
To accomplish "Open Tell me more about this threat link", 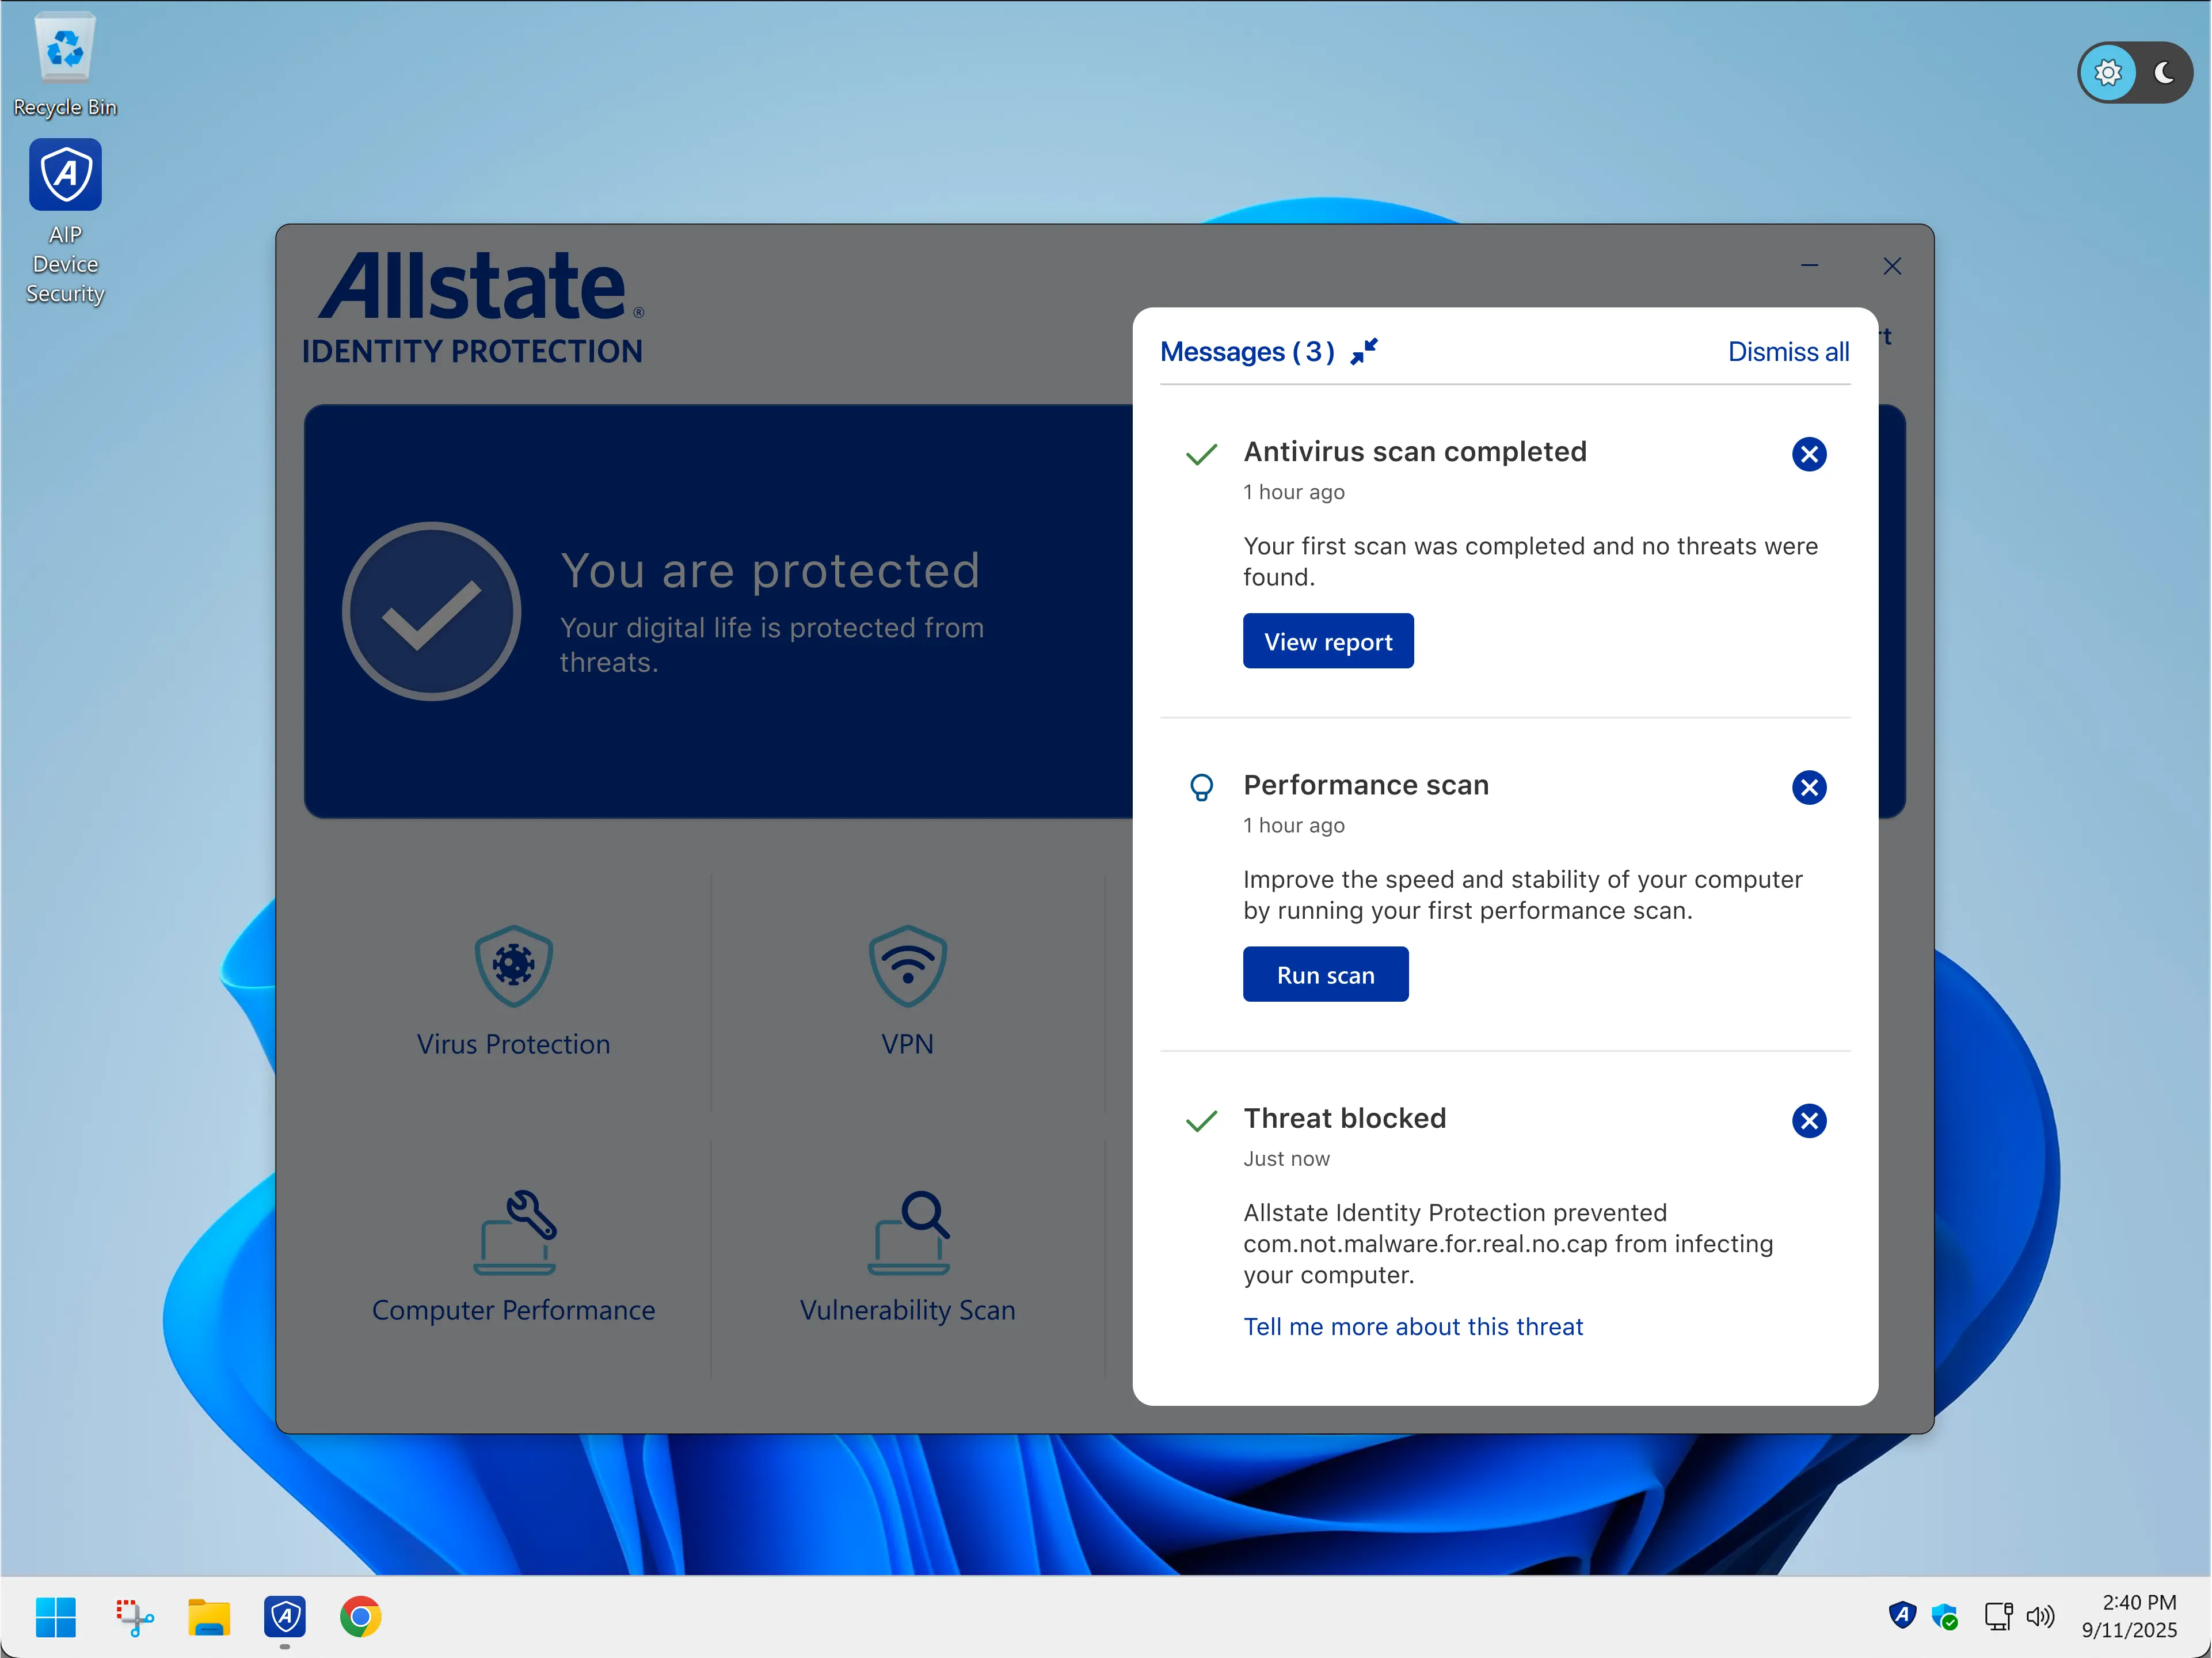I will tap(1413, 1326).
